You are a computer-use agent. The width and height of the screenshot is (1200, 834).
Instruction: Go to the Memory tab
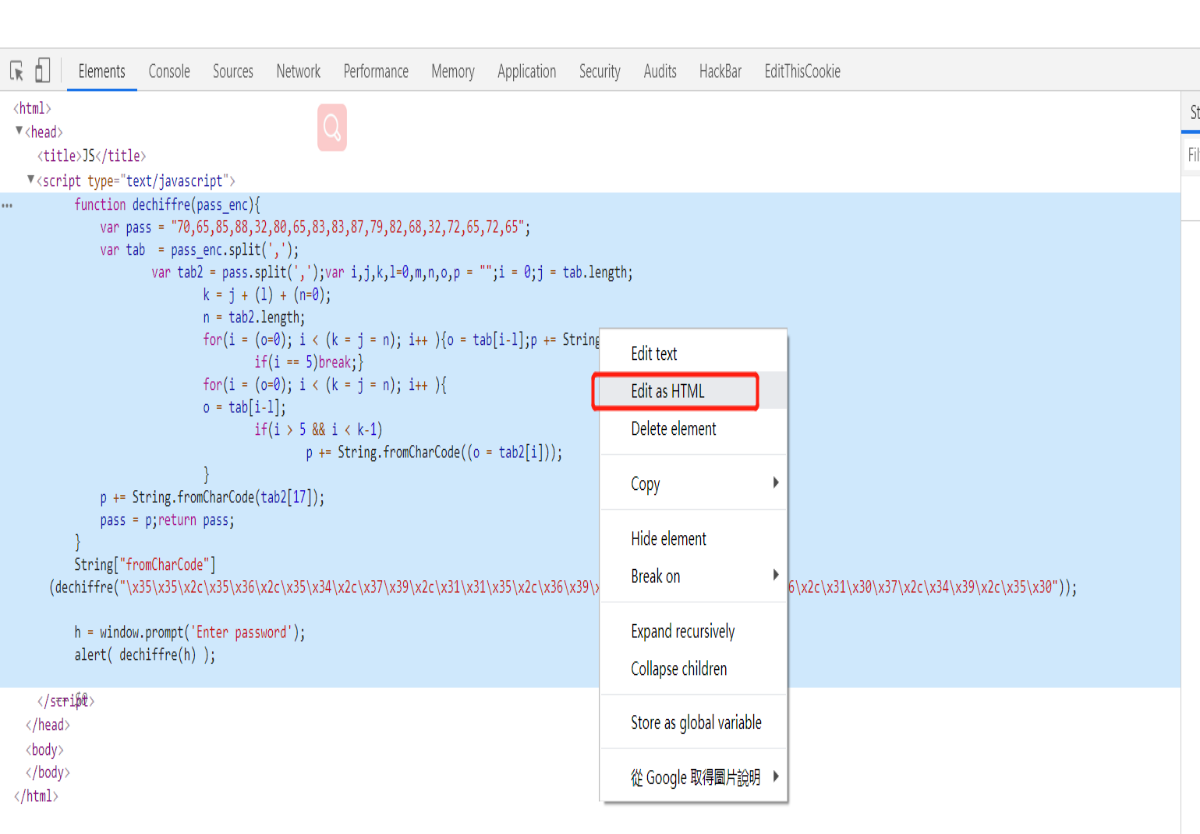(453, 71)
